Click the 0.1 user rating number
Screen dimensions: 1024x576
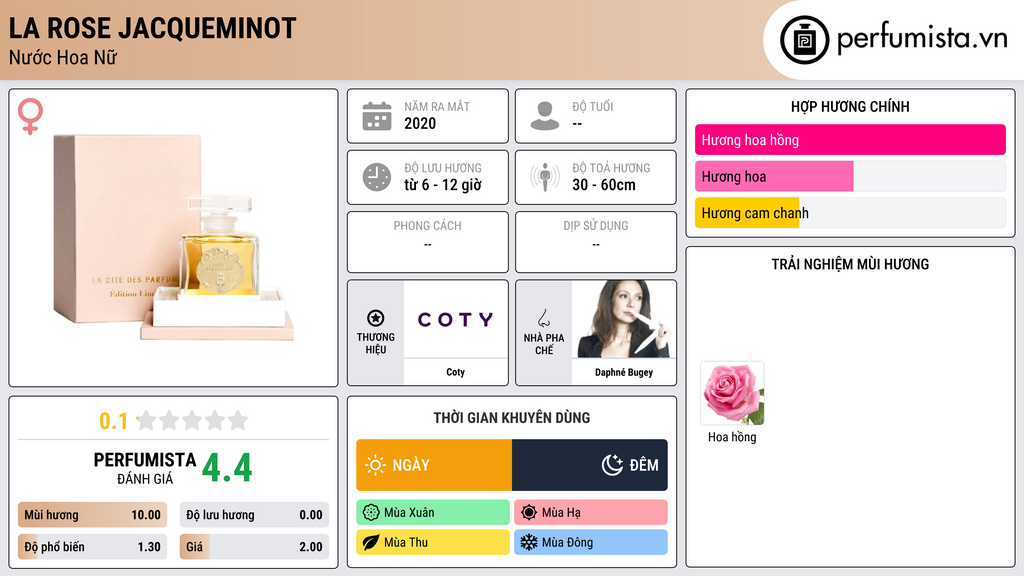pyautogui.click(x=113, y=421)
